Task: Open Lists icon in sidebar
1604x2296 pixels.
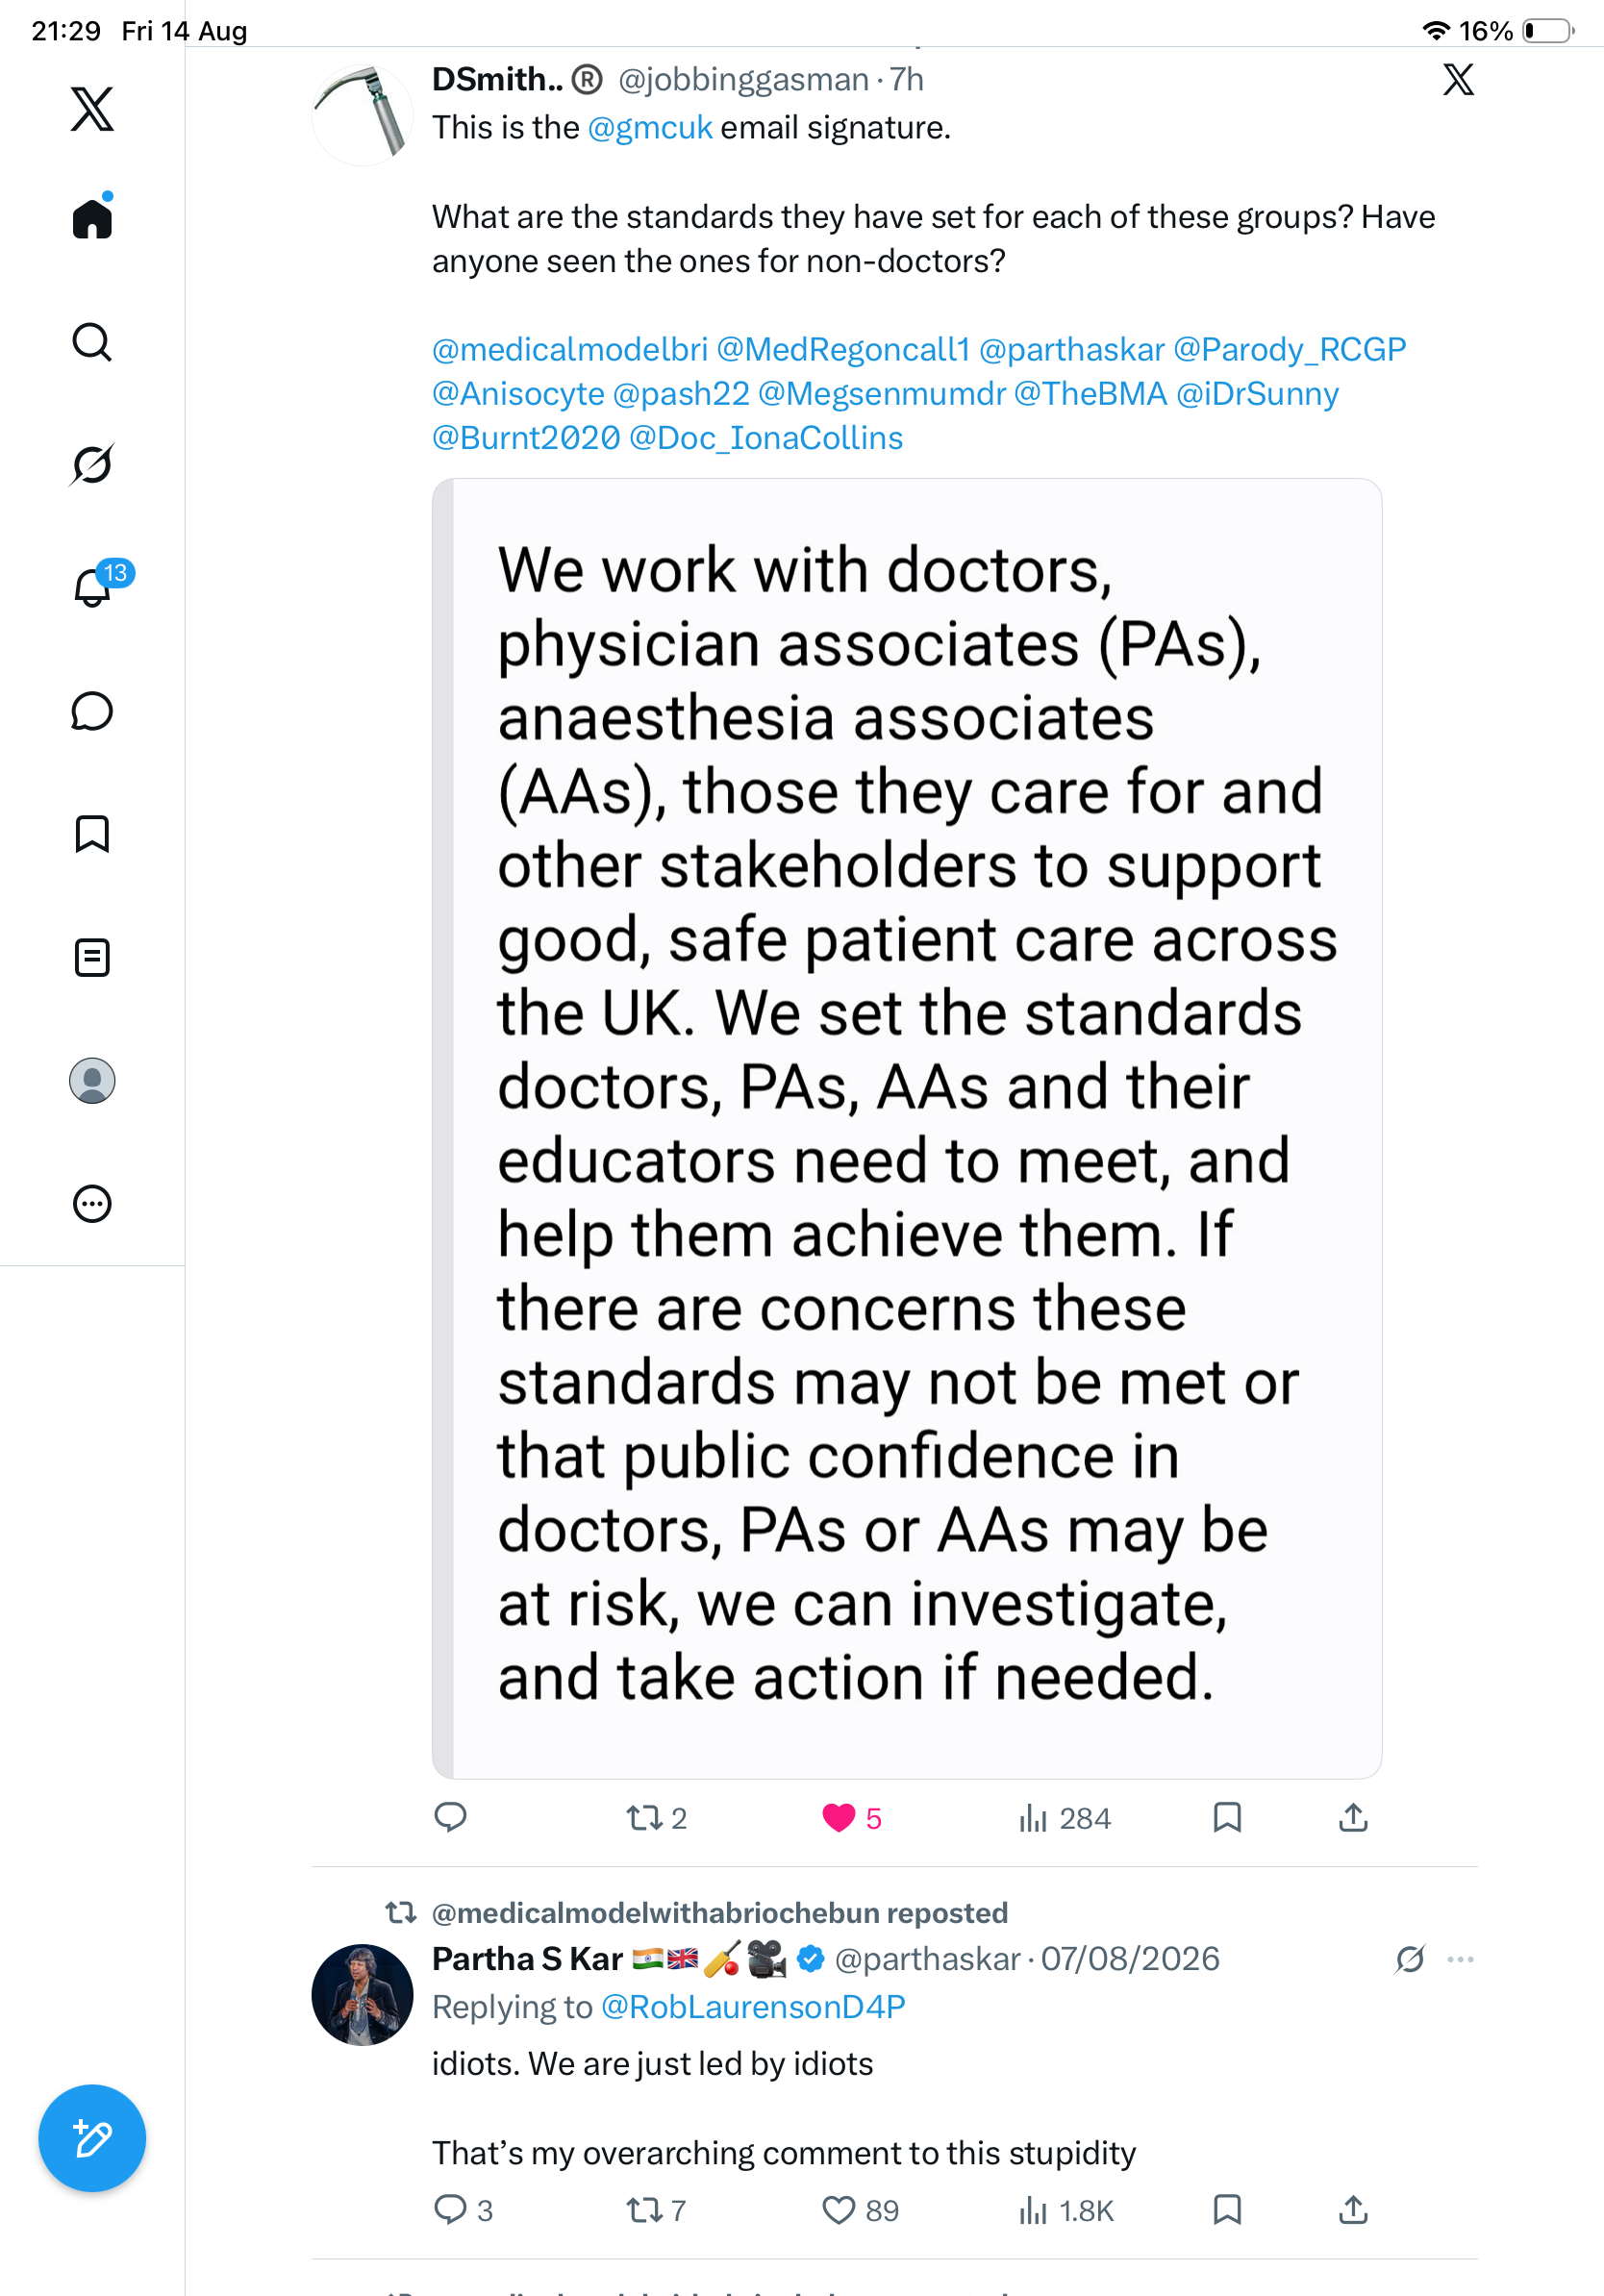Action: pyautogui.click(x=92, y=957)
